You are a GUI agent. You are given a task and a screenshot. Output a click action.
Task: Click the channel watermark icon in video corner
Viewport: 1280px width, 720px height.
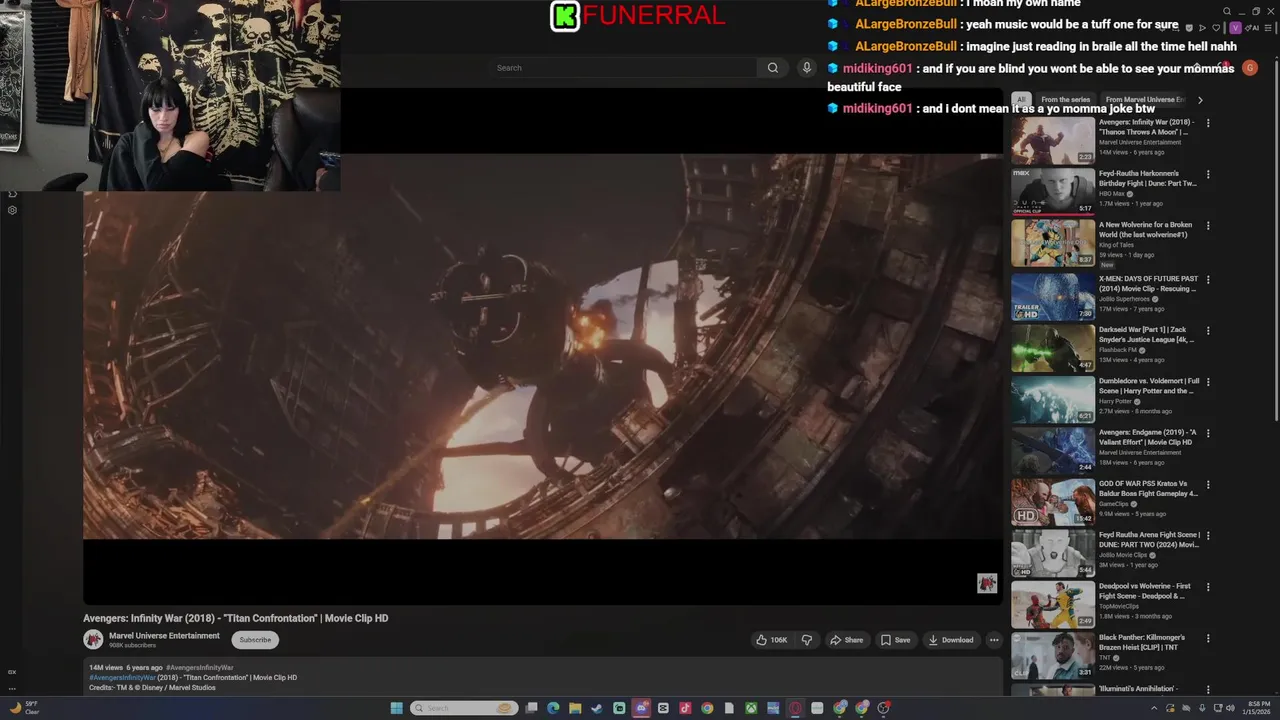coord(987,584)
